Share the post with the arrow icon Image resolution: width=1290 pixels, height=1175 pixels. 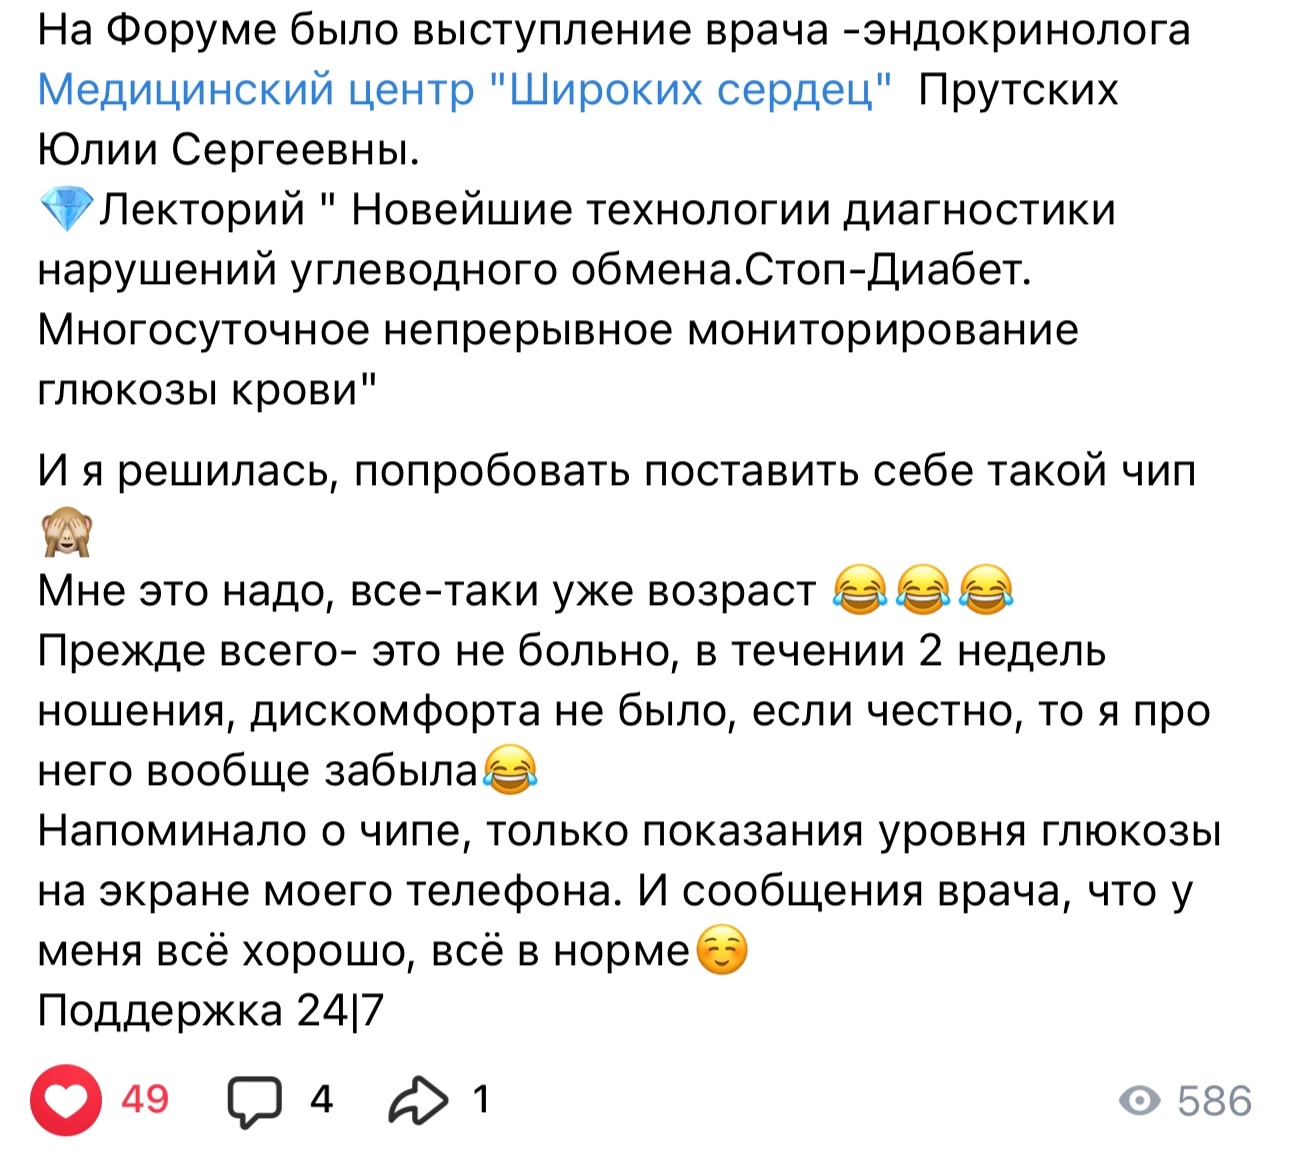pos(418,1101)
